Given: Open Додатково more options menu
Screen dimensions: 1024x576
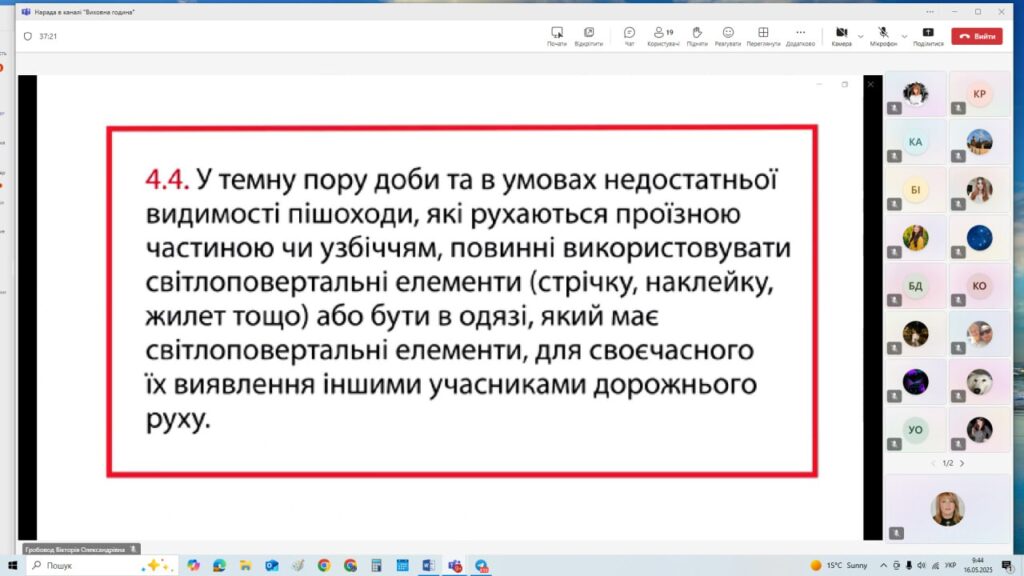Looking at the screenshot, I should point(800,36).
